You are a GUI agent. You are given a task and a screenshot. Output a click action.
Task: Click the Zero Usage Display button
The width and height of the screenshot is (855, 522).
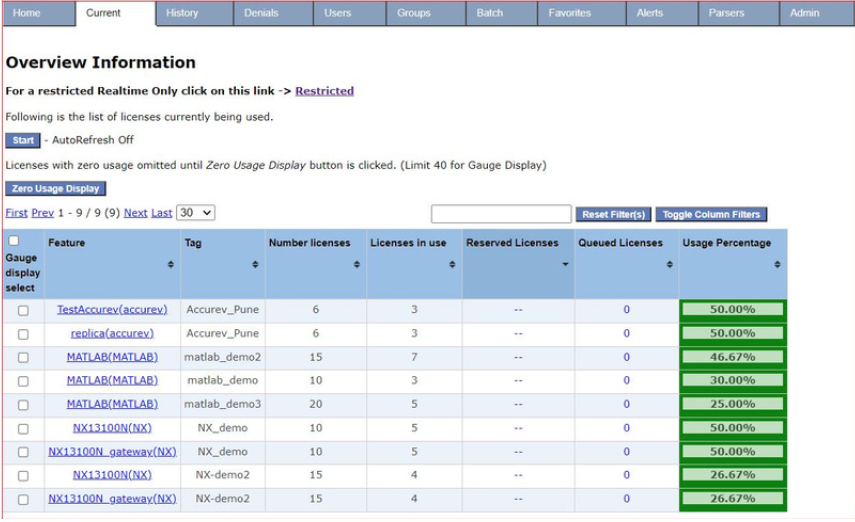tap(55, 188)
